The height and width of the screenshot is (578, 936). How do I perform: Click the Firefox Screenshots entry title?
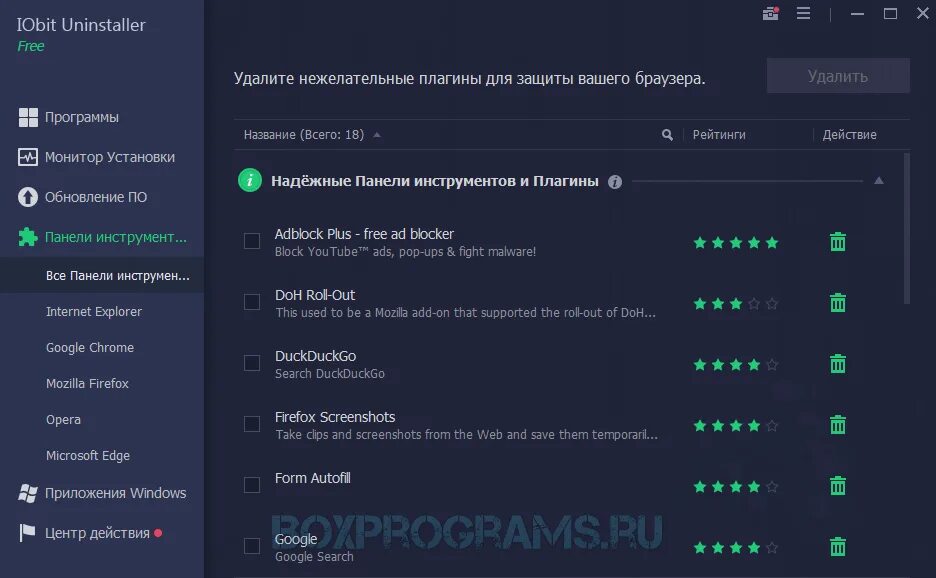[x=335, y=417]
